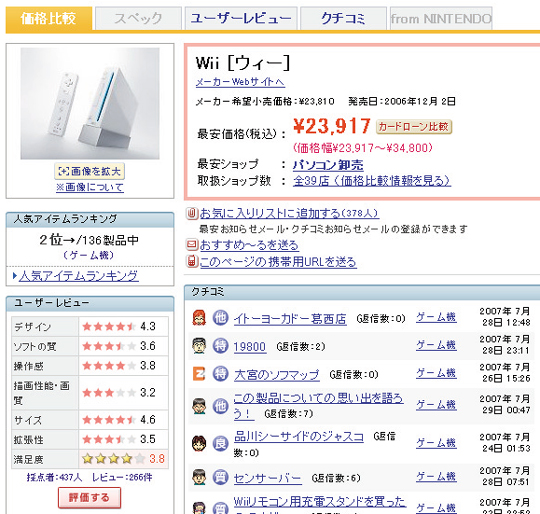Click the arrow beside 人気アイテムランキング

click(x=15, y=276)
